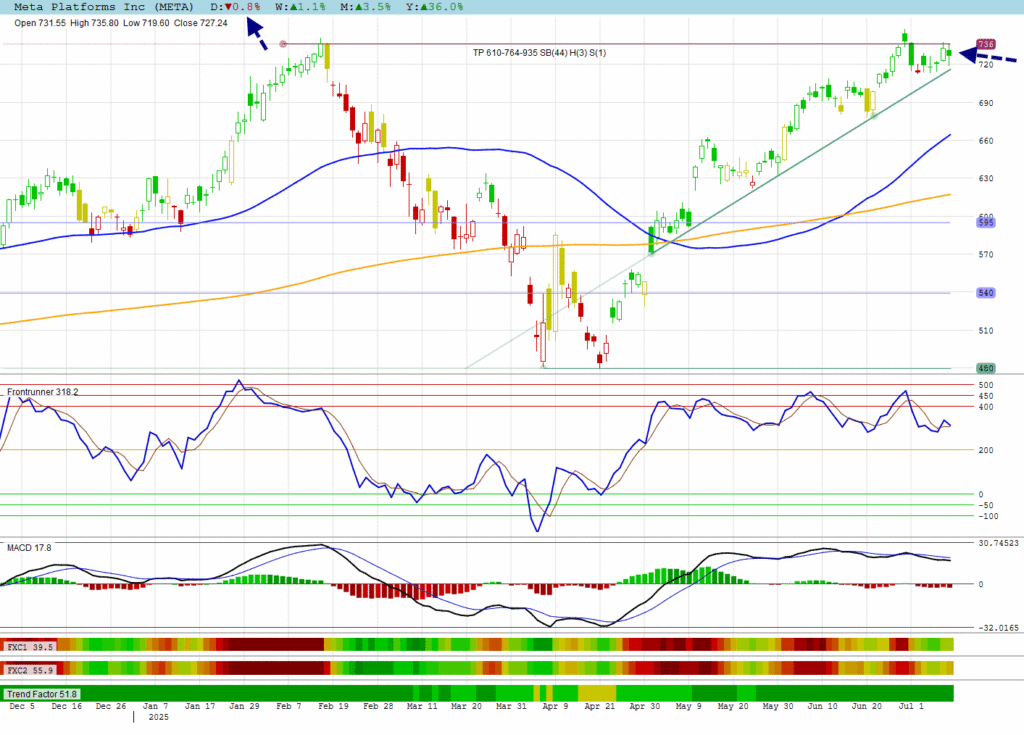Click the May 20 date label

pos(733,706)
